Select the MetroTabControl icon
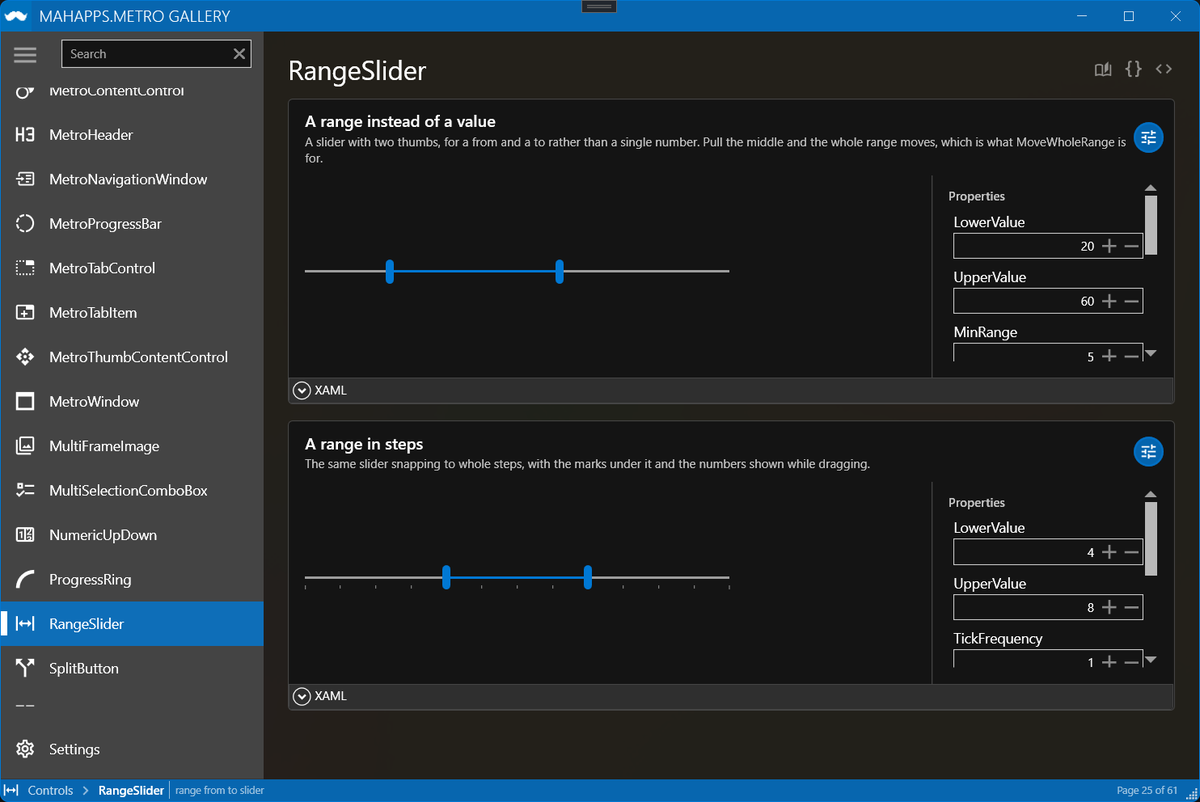Screen dimensions: 1200x802 tap(26, 268)
